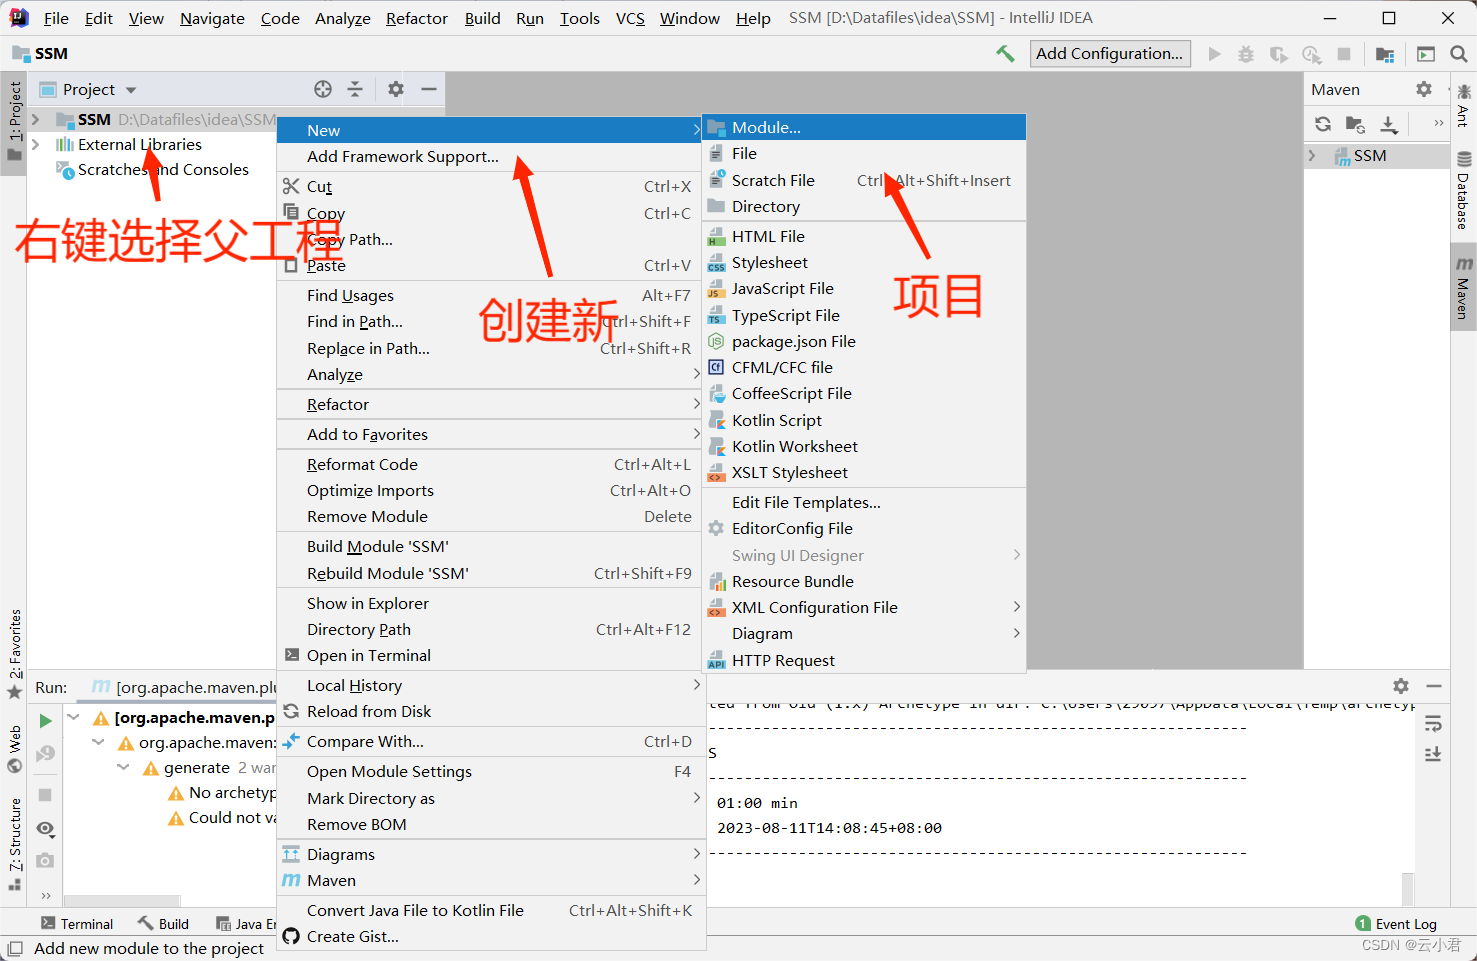Open the Web side tab
This screenshot has width=1477, height=961.
point(14,750)
